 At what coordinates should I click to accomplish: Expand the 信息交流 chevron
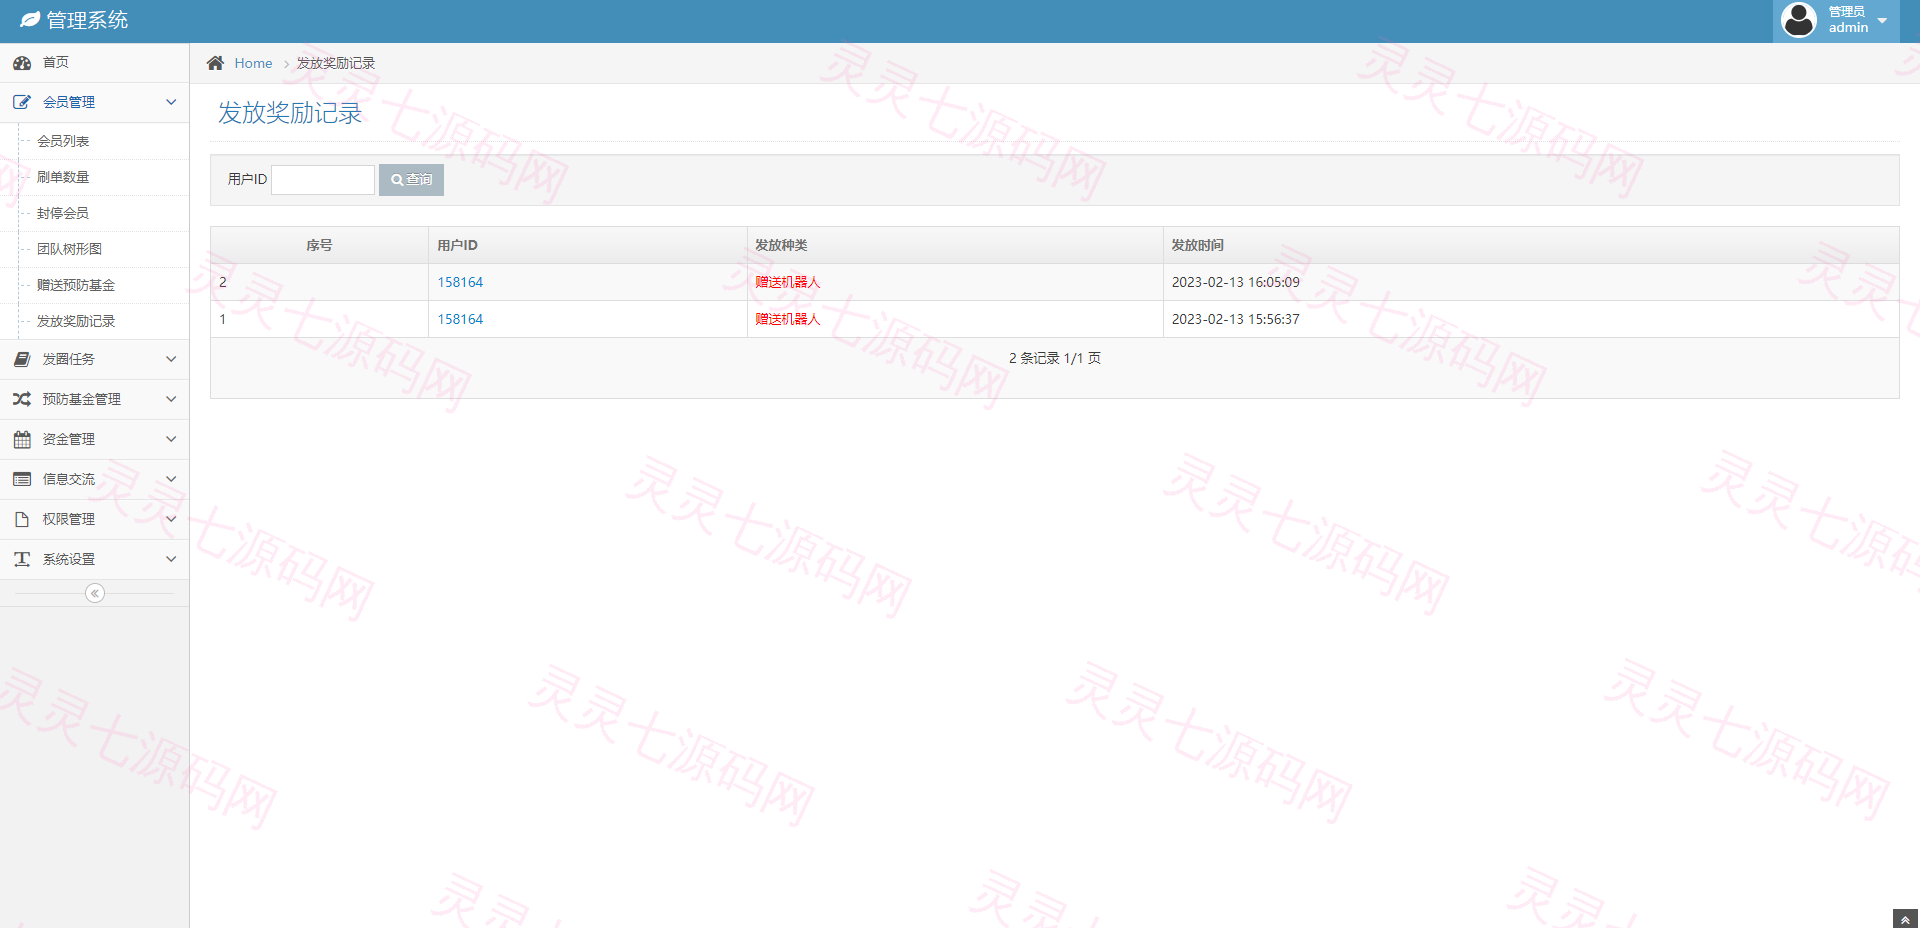tap(171, 479)
